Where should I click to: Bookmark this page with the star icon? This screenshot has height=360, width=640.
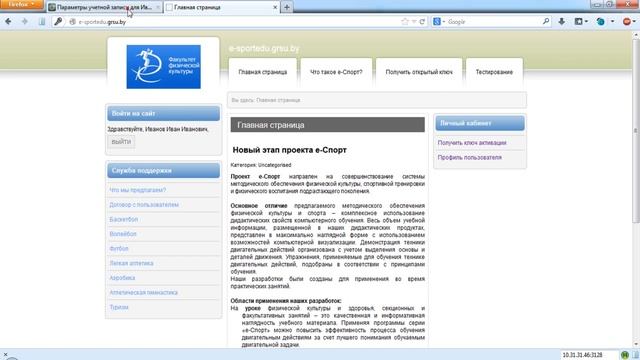point(404,22)
